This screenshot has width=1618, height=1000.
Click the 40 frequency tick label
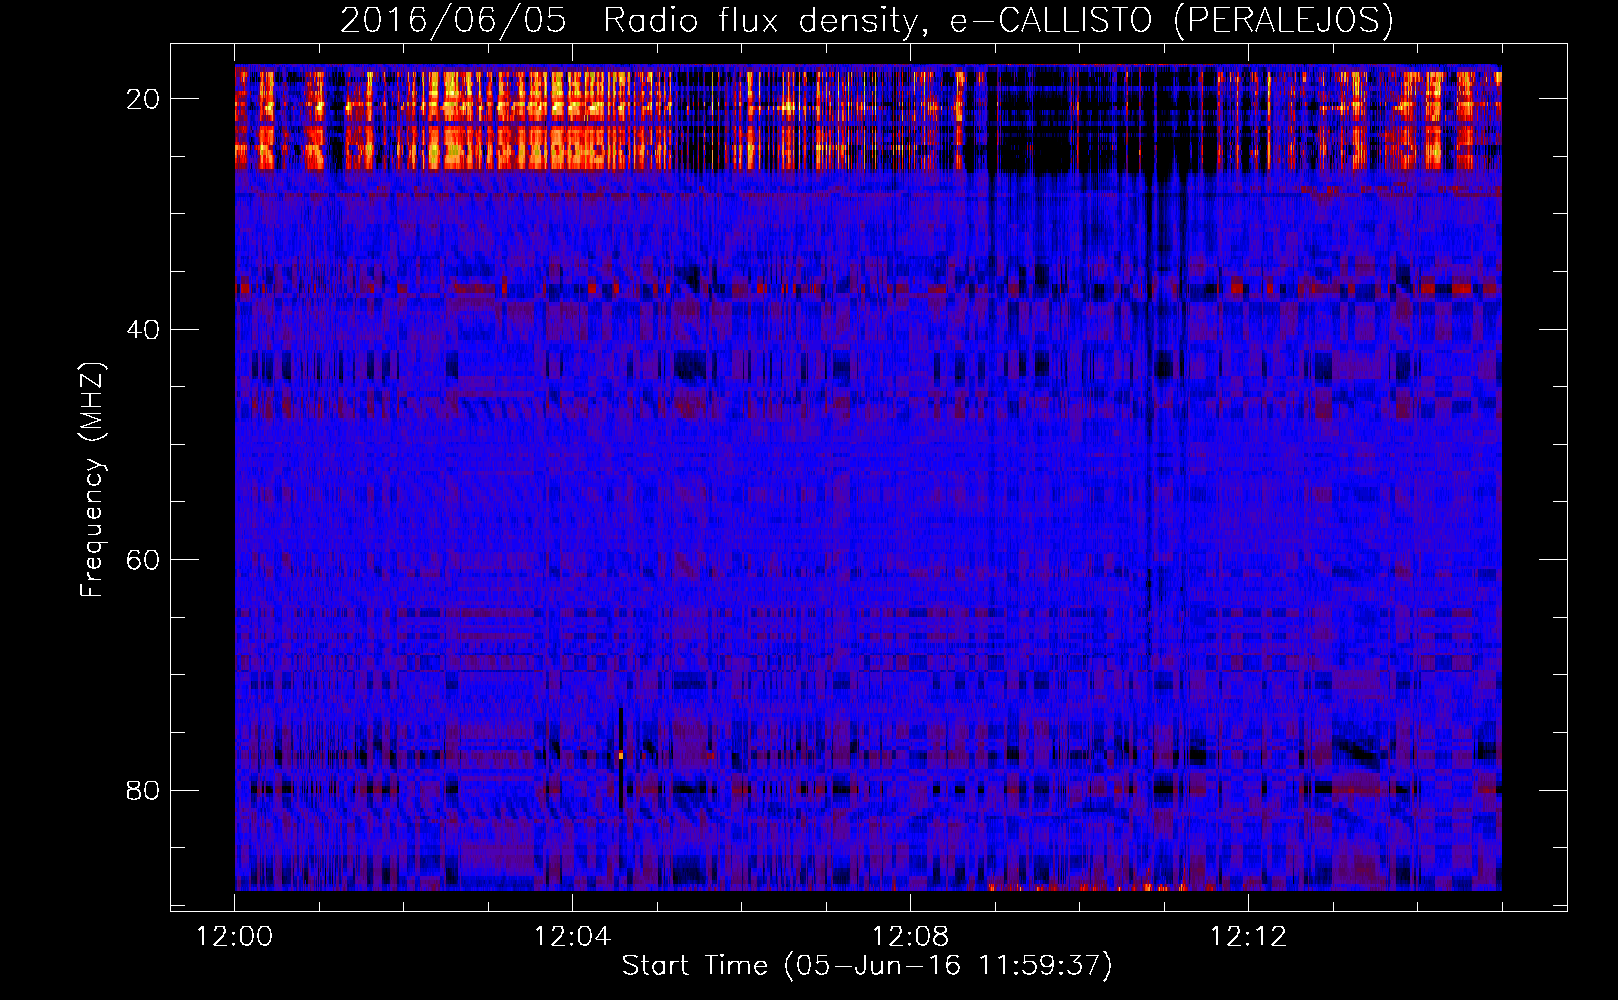143,329
